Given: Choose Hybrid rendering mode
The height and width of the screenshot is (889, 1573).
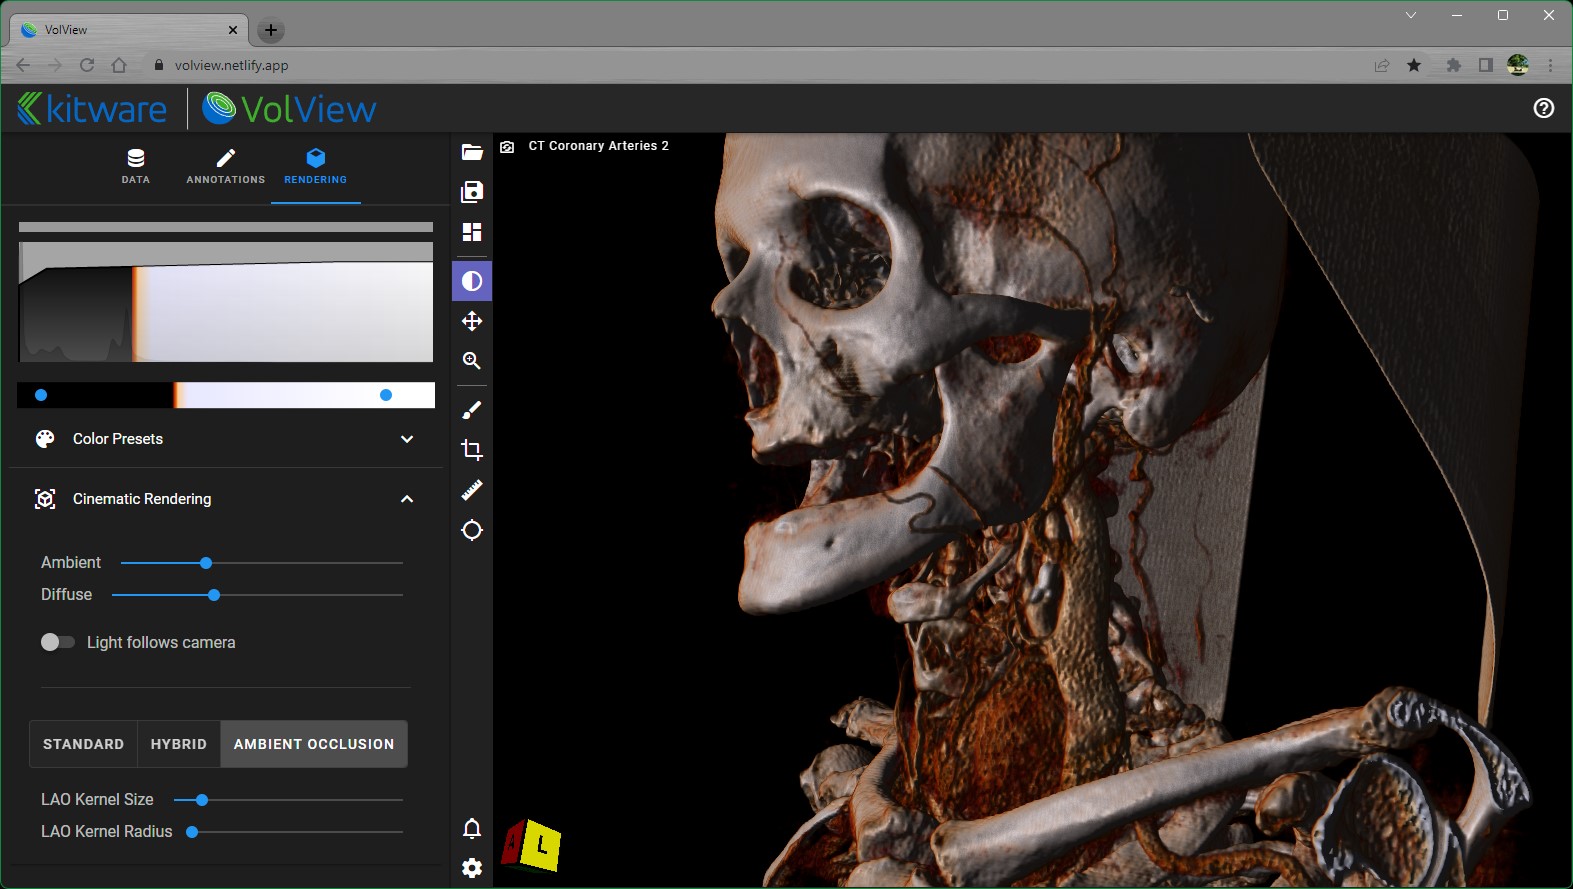Looking at the screenshot, I should coord(179,744).
